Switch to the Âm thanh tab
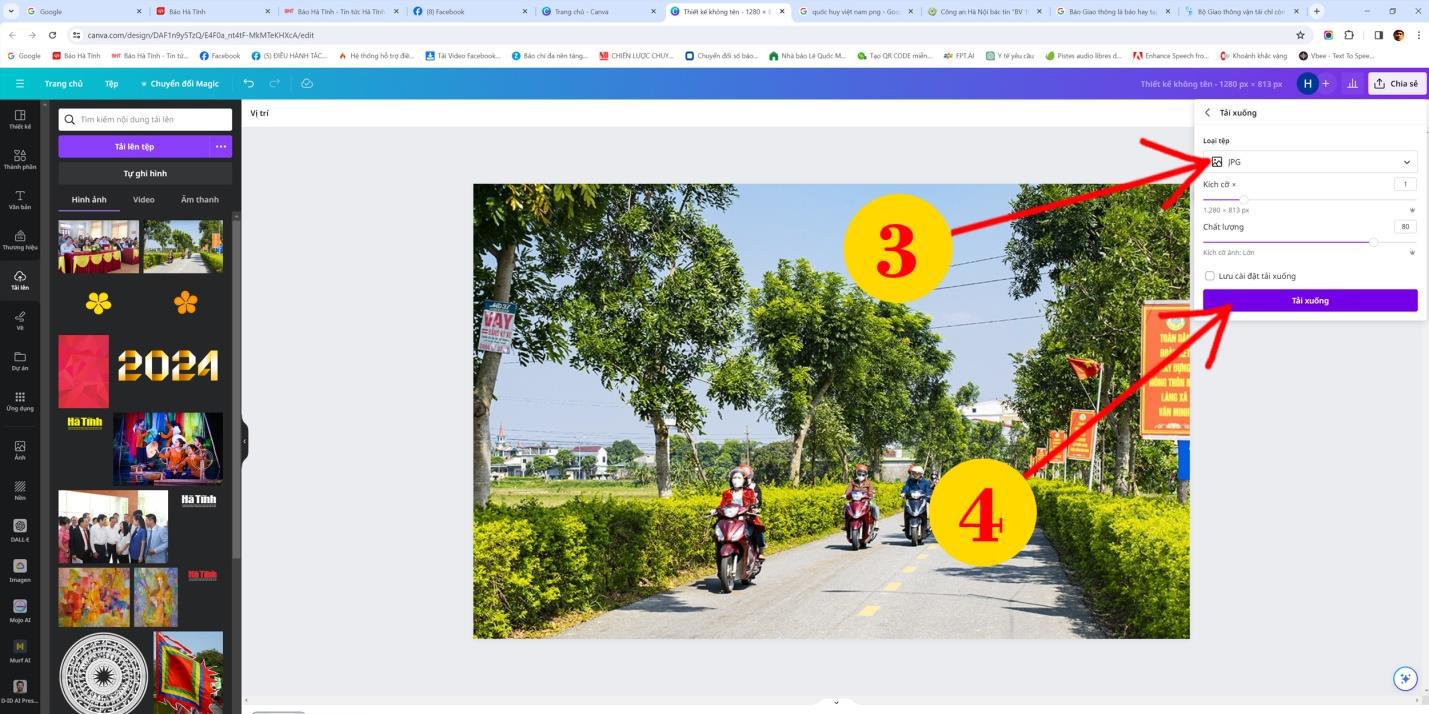This screenshot has height=714, width=1429. (x=199, y=199)
